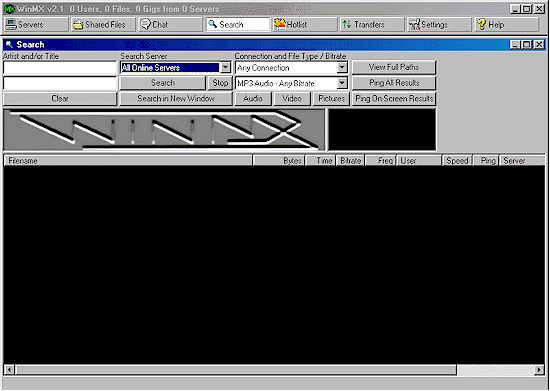Open the Servers tab
The image size is (550, 391).
click(36, 25)
